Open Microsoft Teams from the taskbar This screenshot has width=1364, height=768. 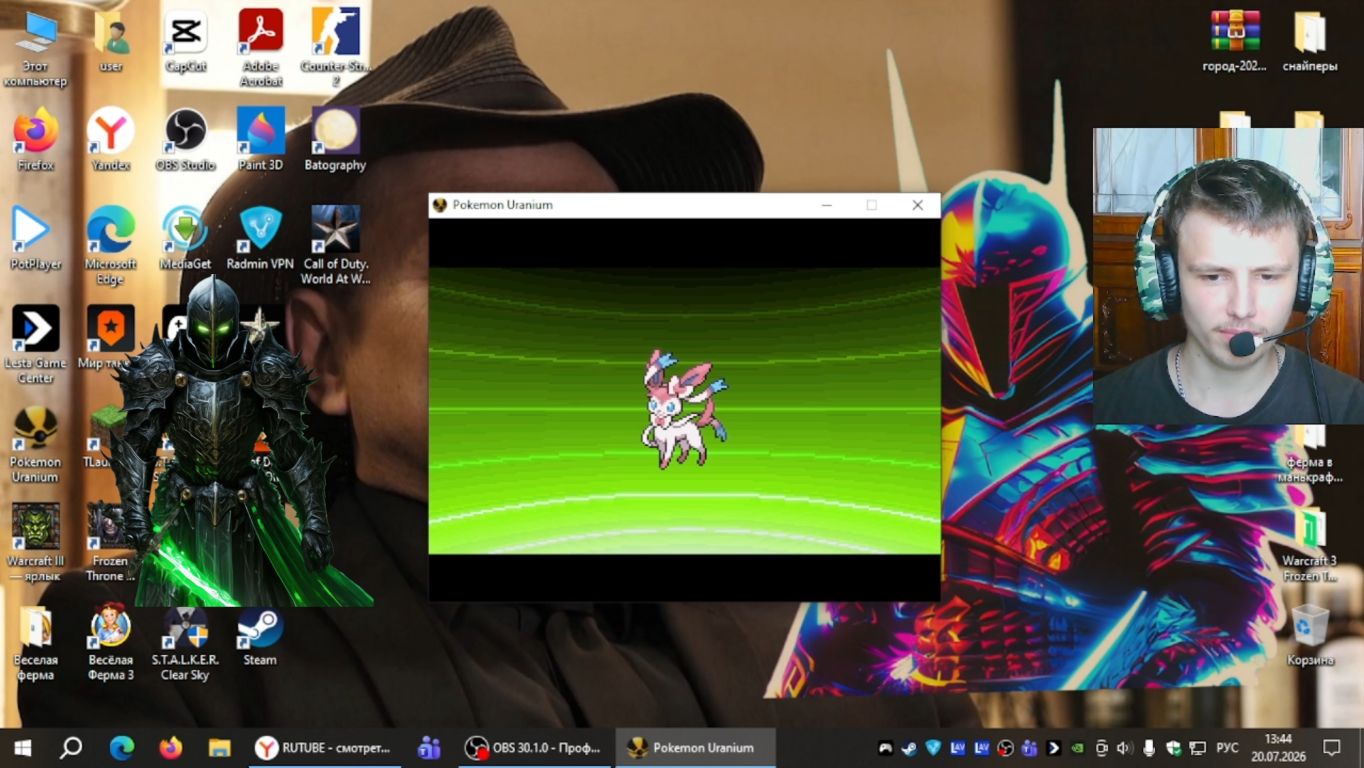pos(430,748)
